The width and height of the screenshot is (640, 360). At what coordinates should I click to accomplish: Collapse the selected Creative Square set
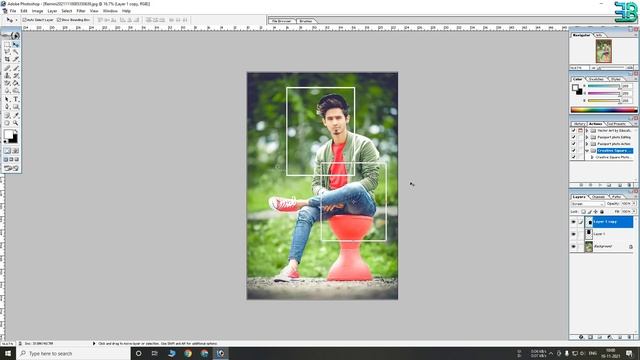(x=587, y=151)
